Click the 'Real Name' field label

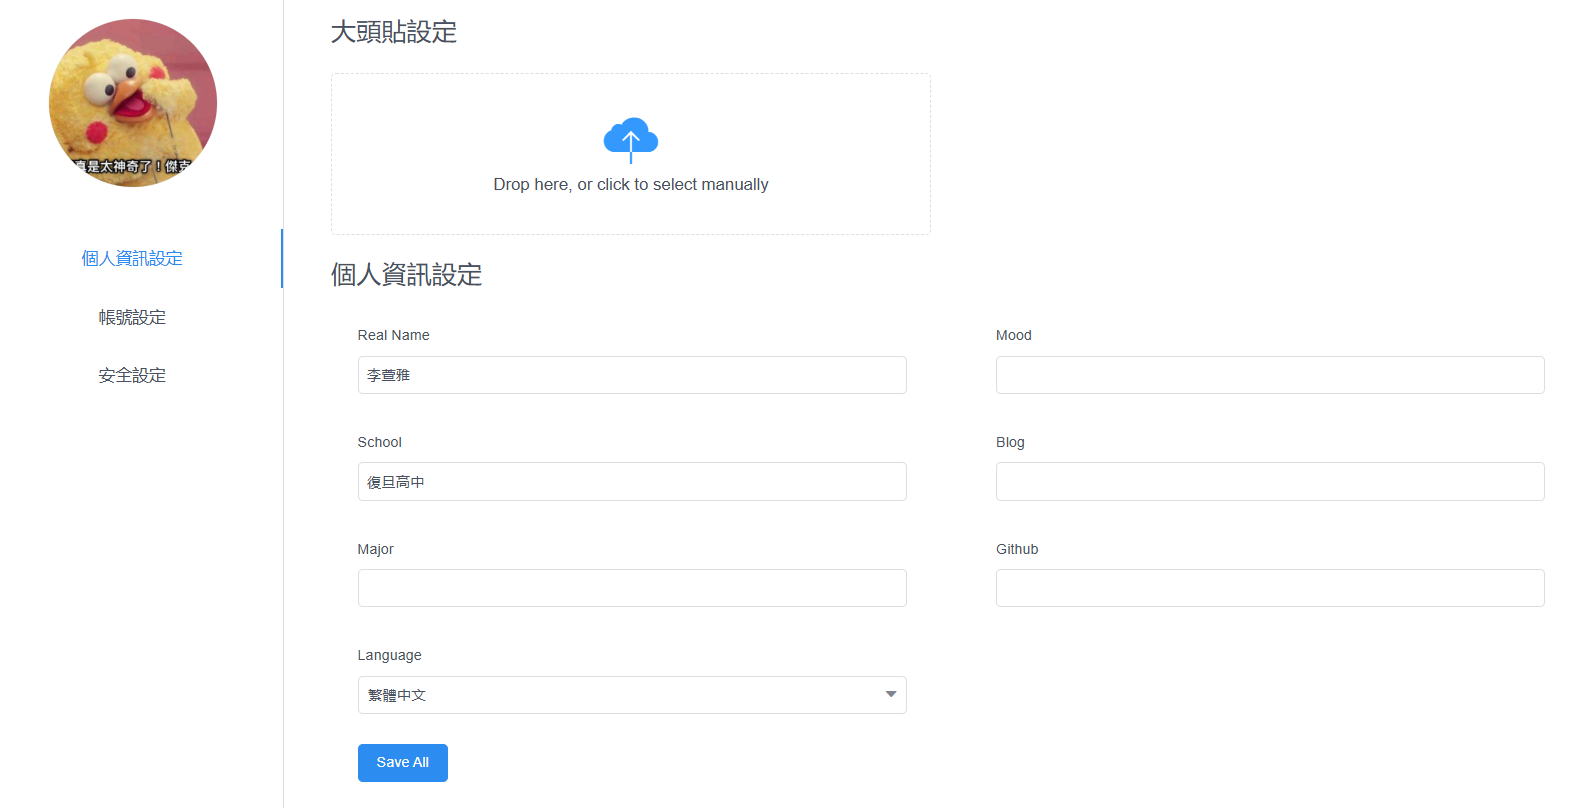pos(393,335)
